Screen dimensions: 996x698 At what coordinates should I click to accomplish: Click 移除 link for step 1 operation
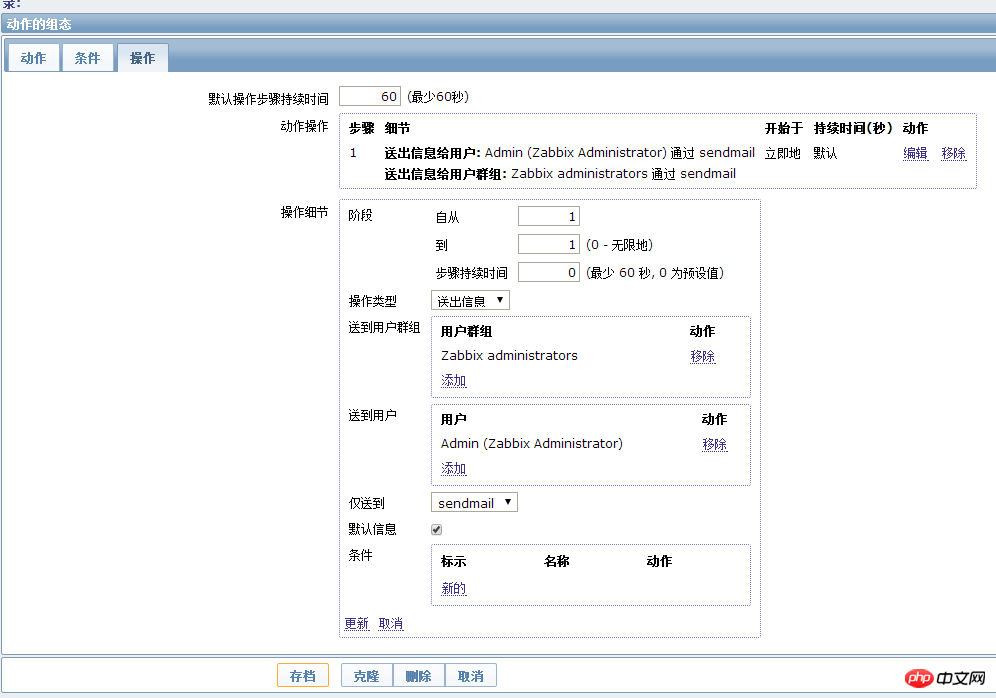point(953,153)
